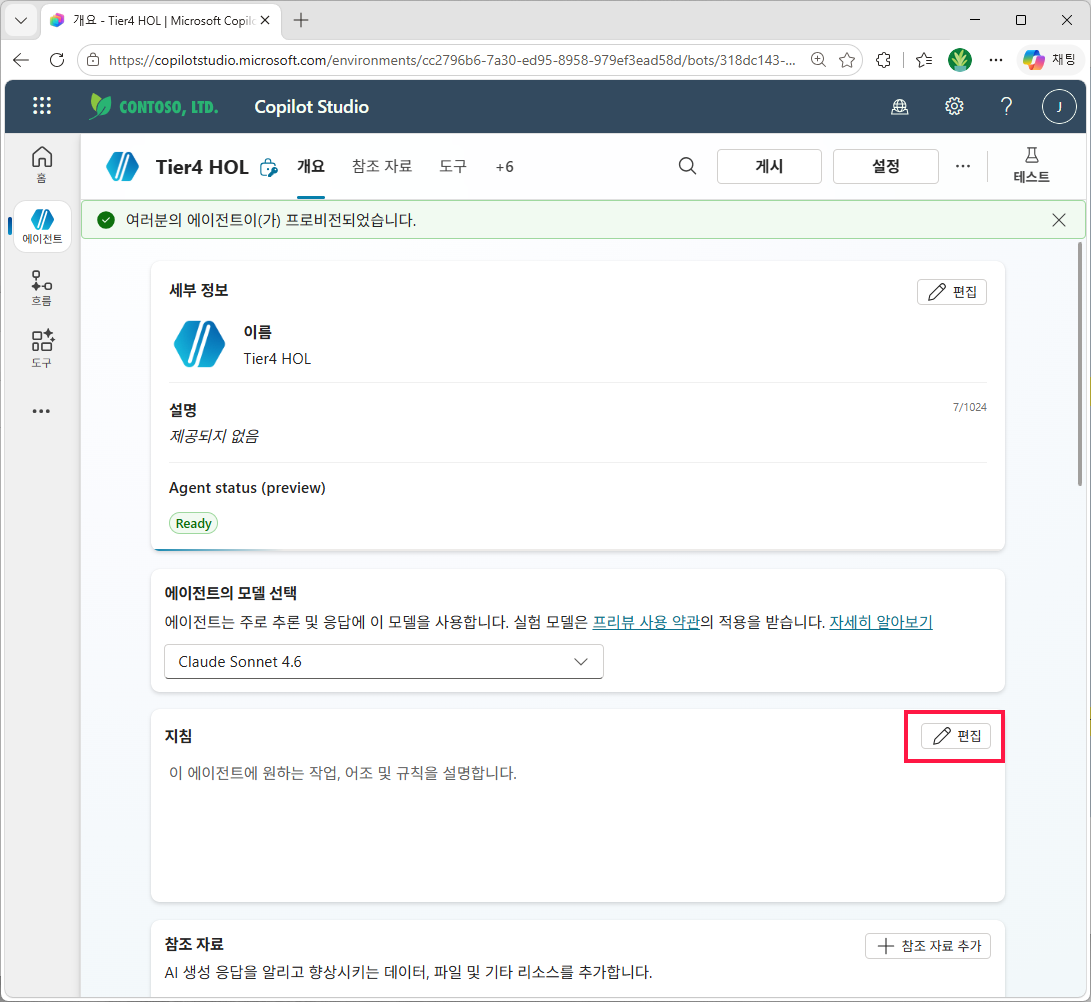Edit the 지침 instructions section
Screen dimensions: 1091x1002
955,736
